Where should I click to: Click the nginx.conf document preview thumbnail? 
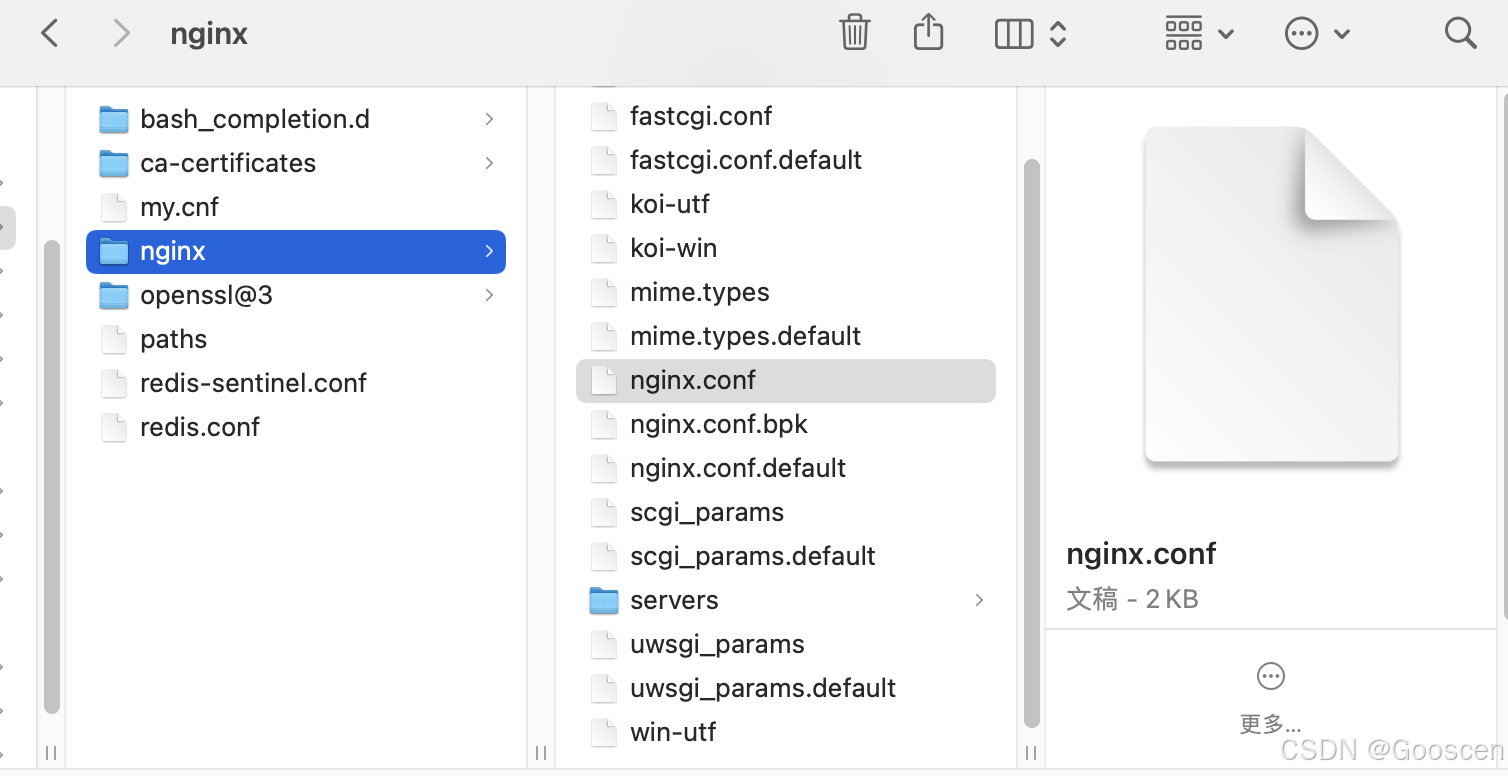1270,293
